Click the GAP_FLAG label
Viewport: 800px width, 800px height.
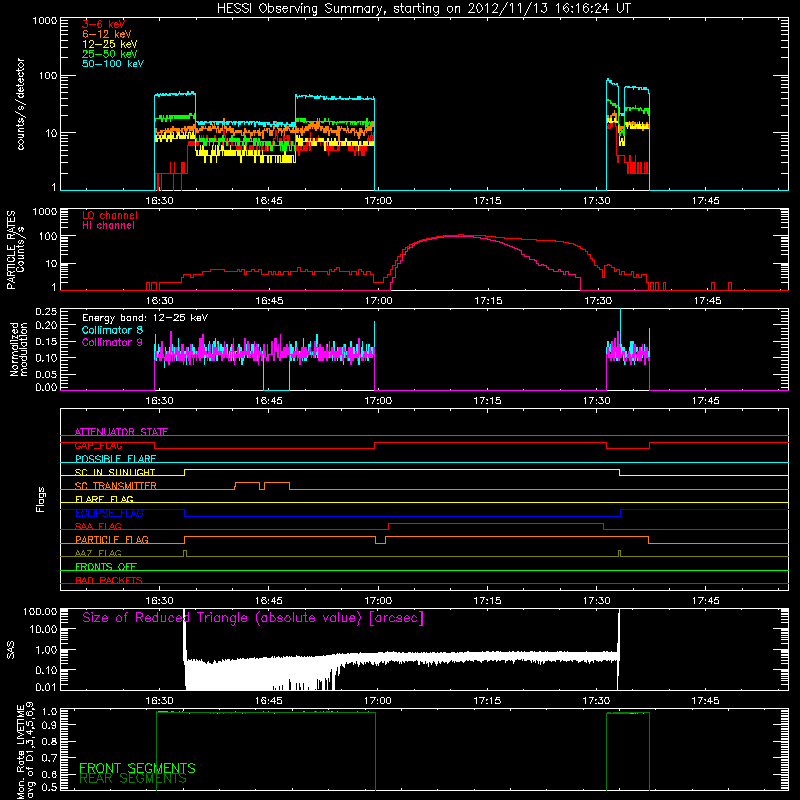pyautogui.click(x=98, y=445)
